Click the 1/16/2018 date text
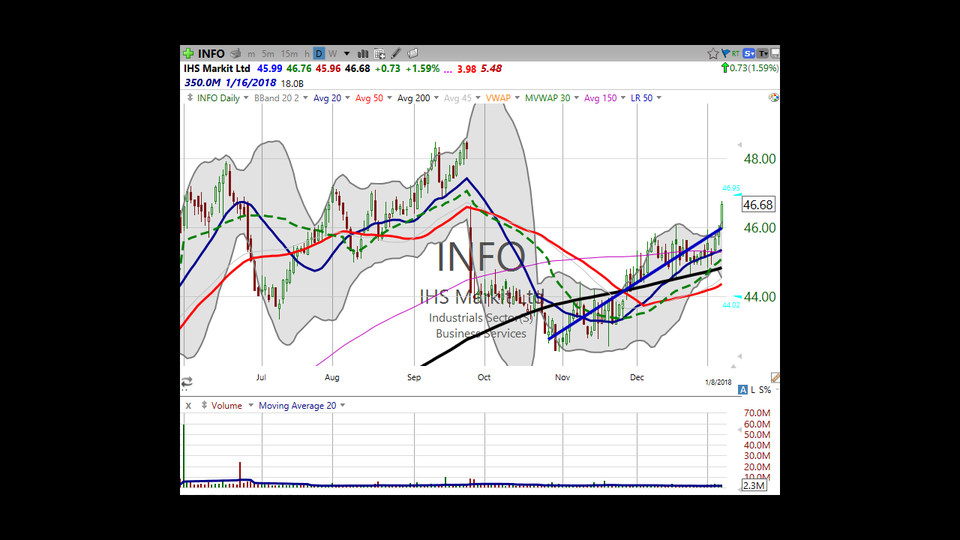 (x=250, y=83)
